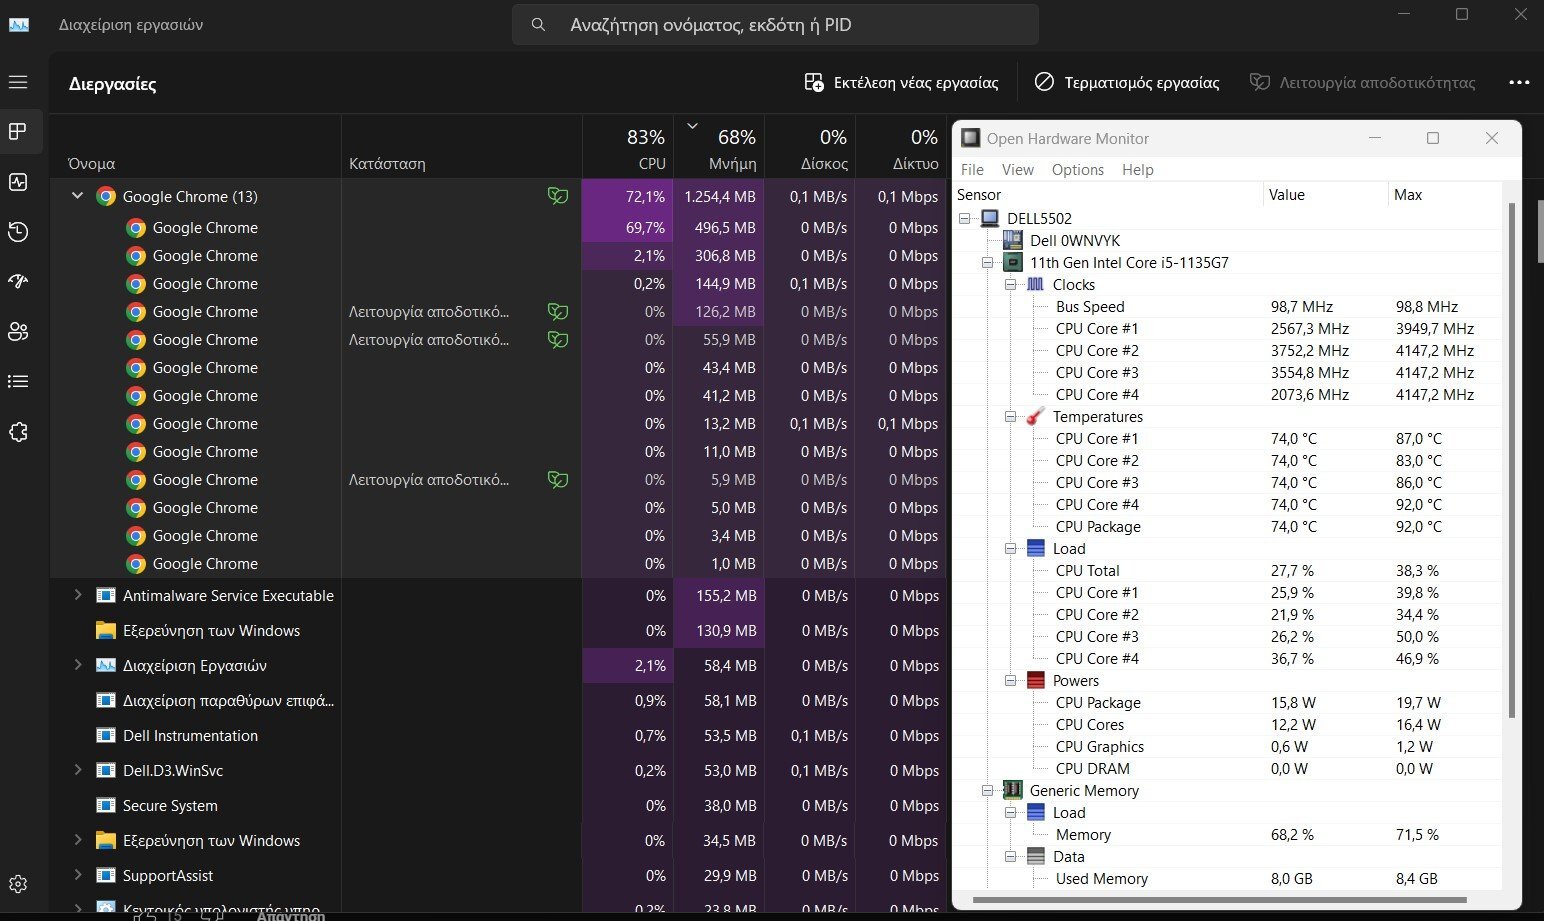Sort by the Όνομα column header
1544x921 pixels.
196,147
